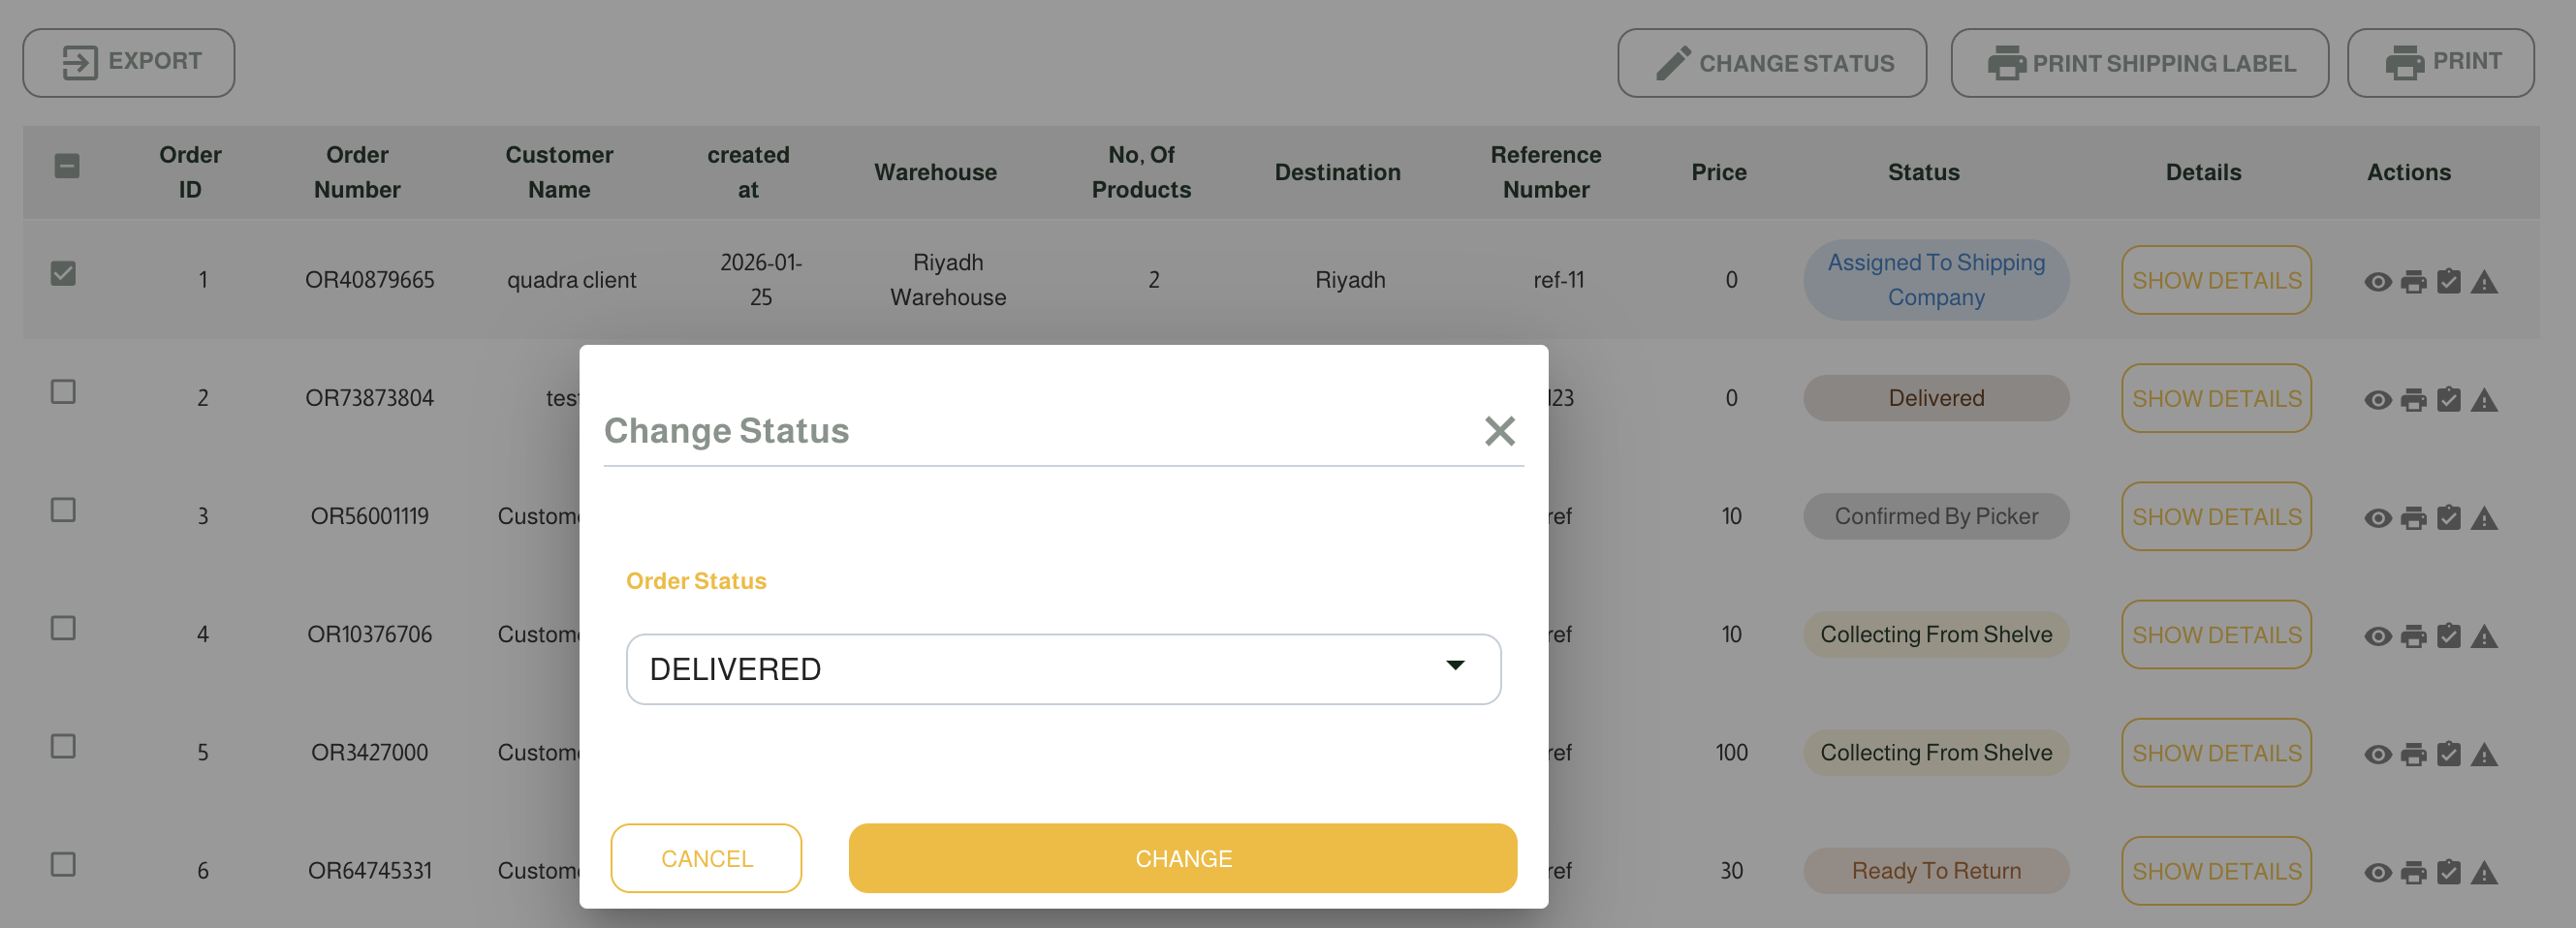Close the Change Status dialog with X
Screen dimensions: 2576x928
[x=1499, y=431]
